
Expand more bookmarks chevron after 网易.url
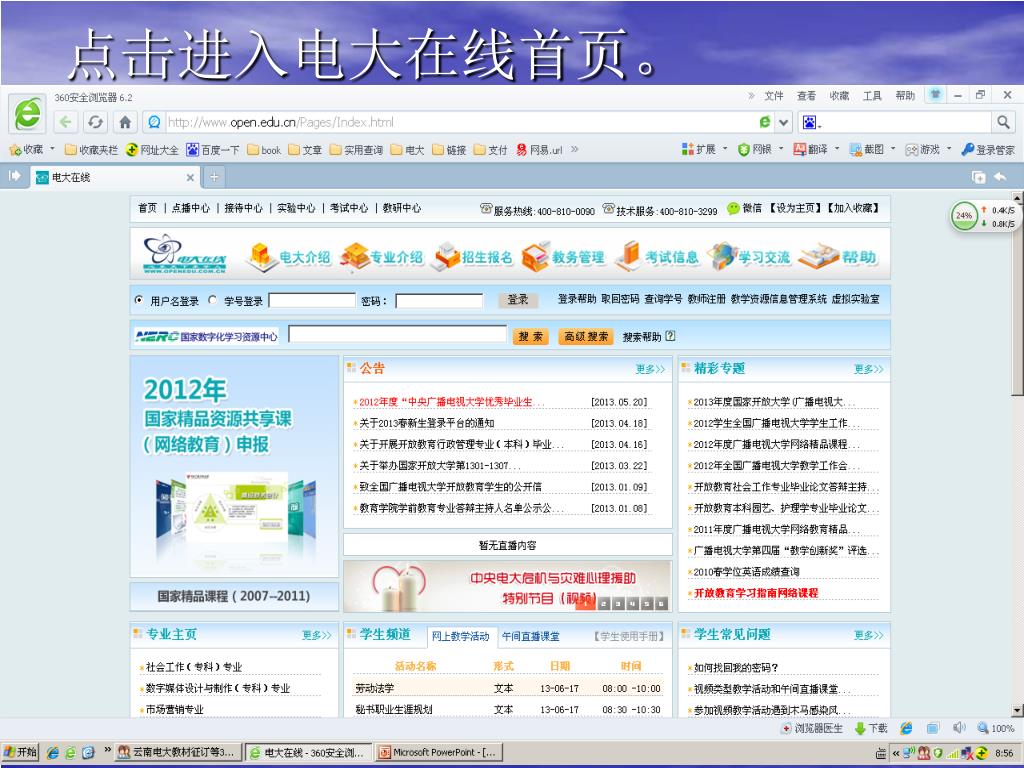coord(575,149)
